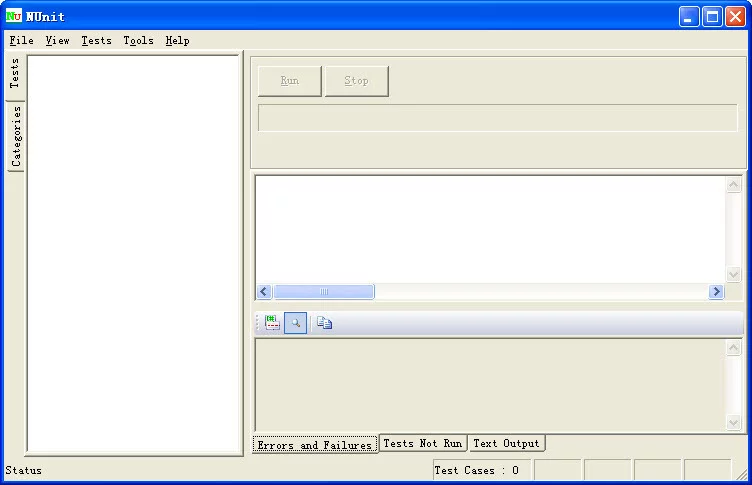Select the Errors and Failures tab

click(x=315, y=445)
